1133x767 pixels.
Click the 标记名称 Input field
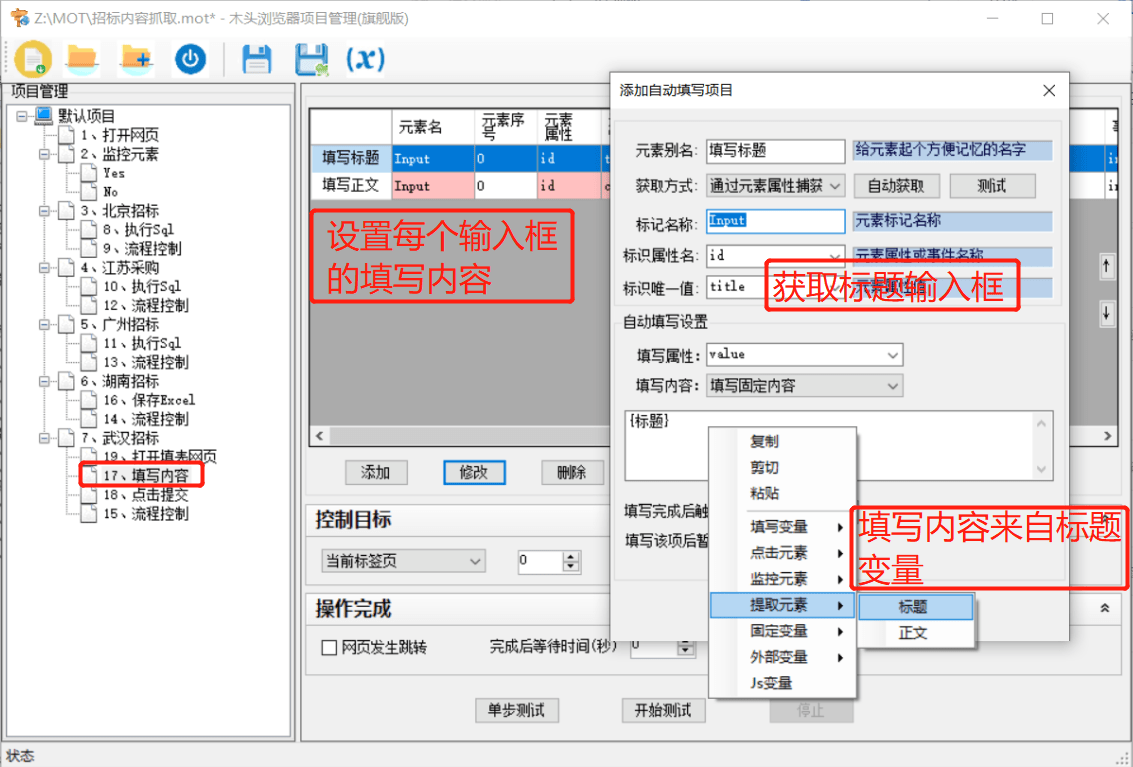[x=775, y=221]
